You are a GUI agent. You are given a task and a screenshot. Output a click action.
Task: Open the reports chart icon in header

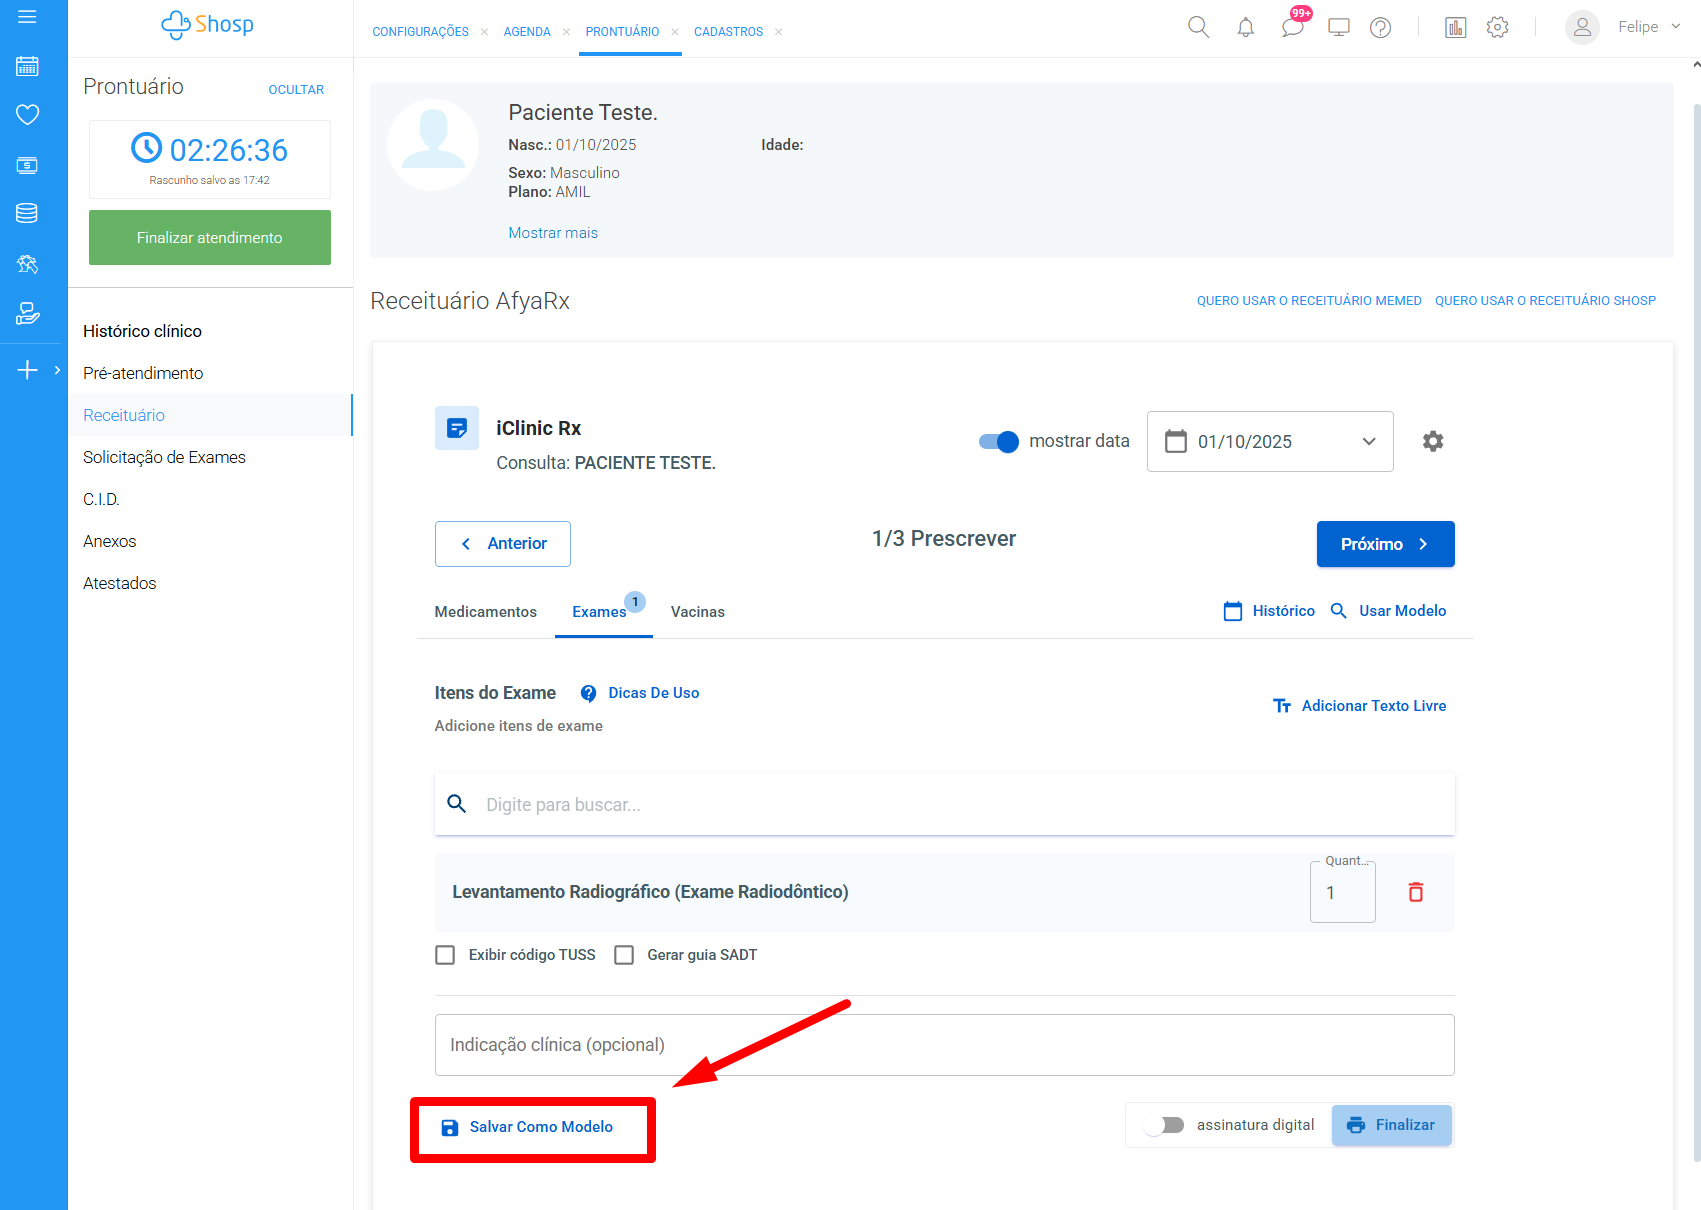tap(1455, 28)
